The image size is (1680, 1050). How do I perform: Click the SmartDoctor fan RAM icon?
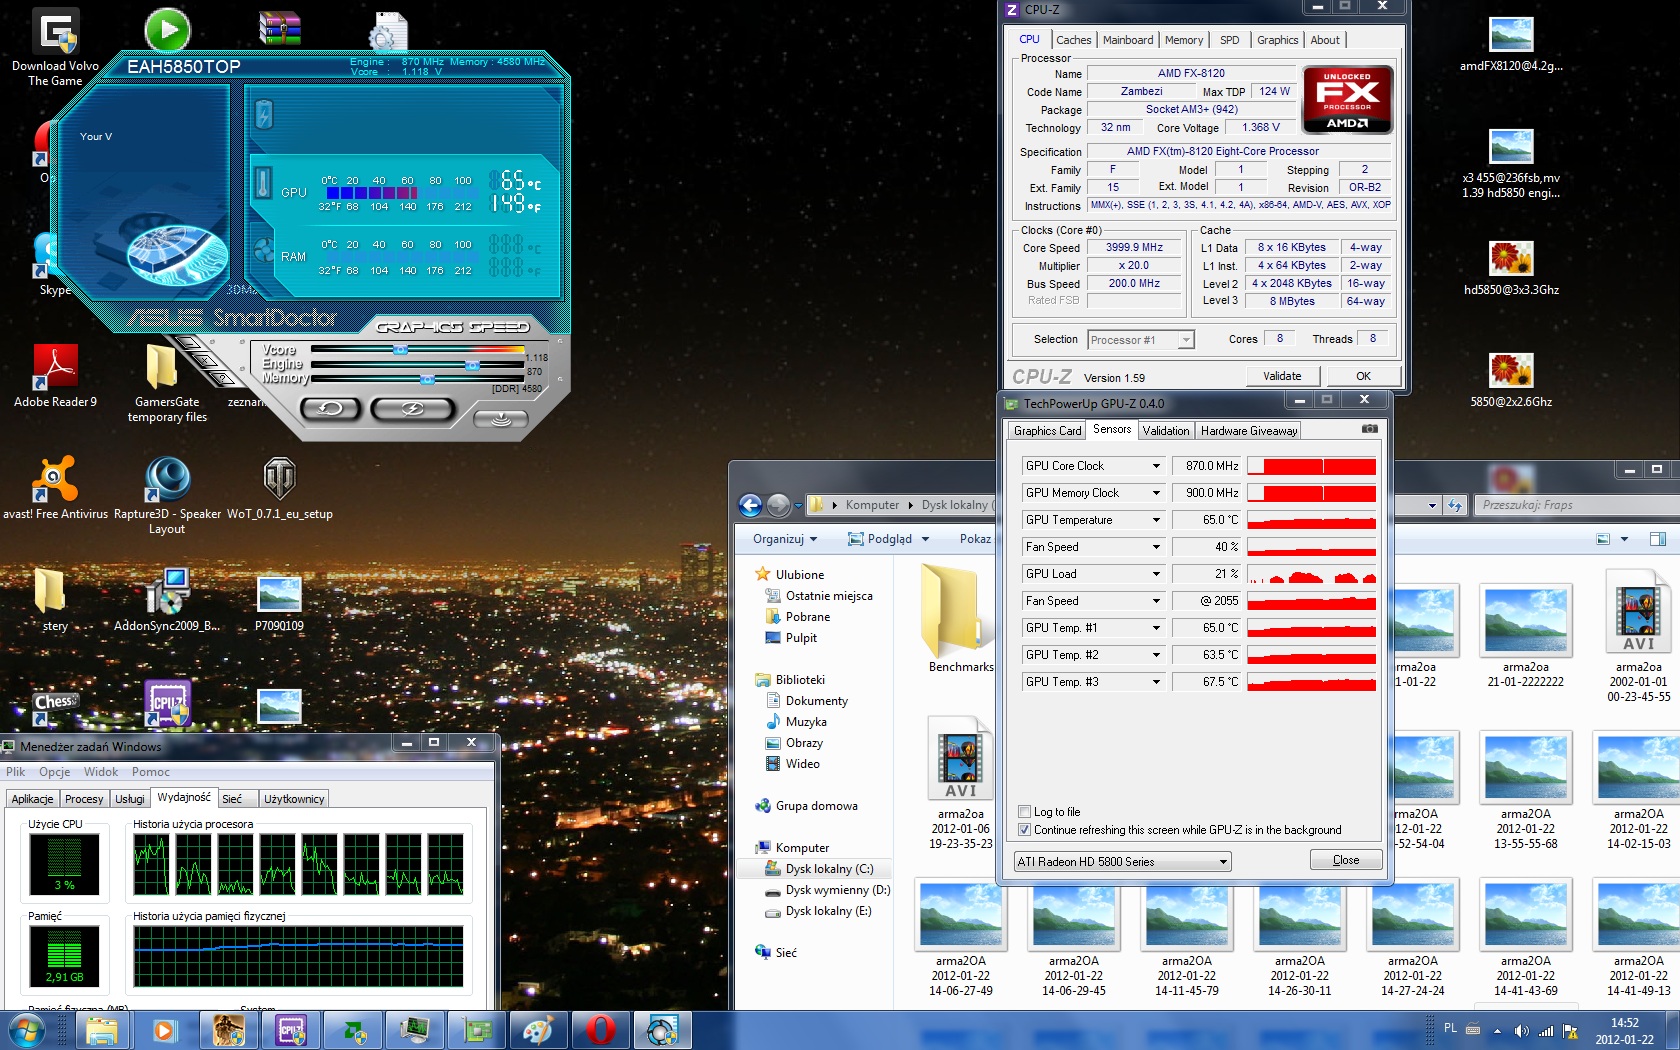264,249
